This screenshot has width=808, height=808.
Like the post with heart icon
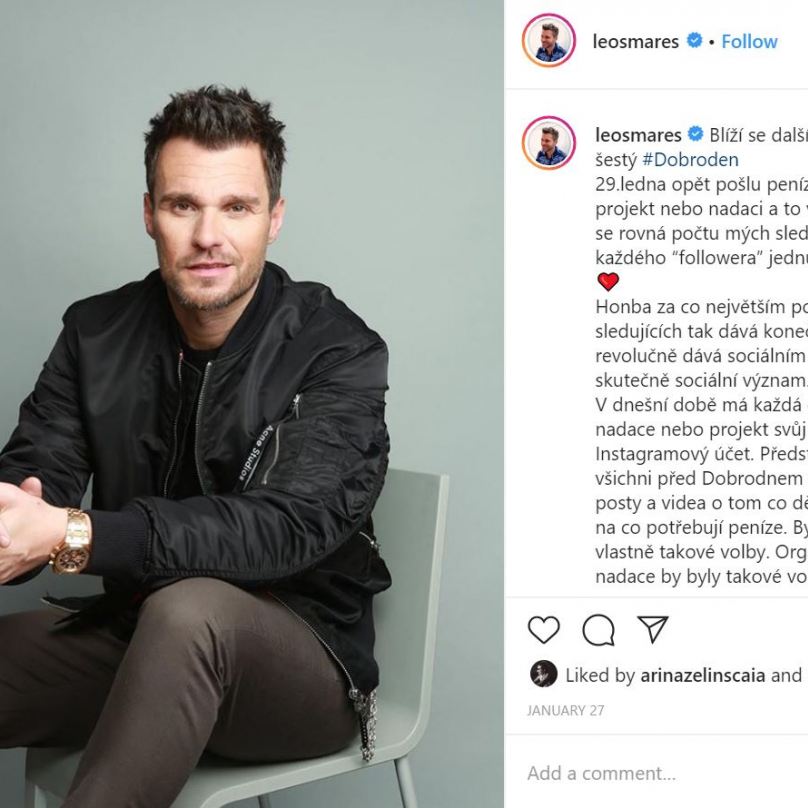coord(544,629)
